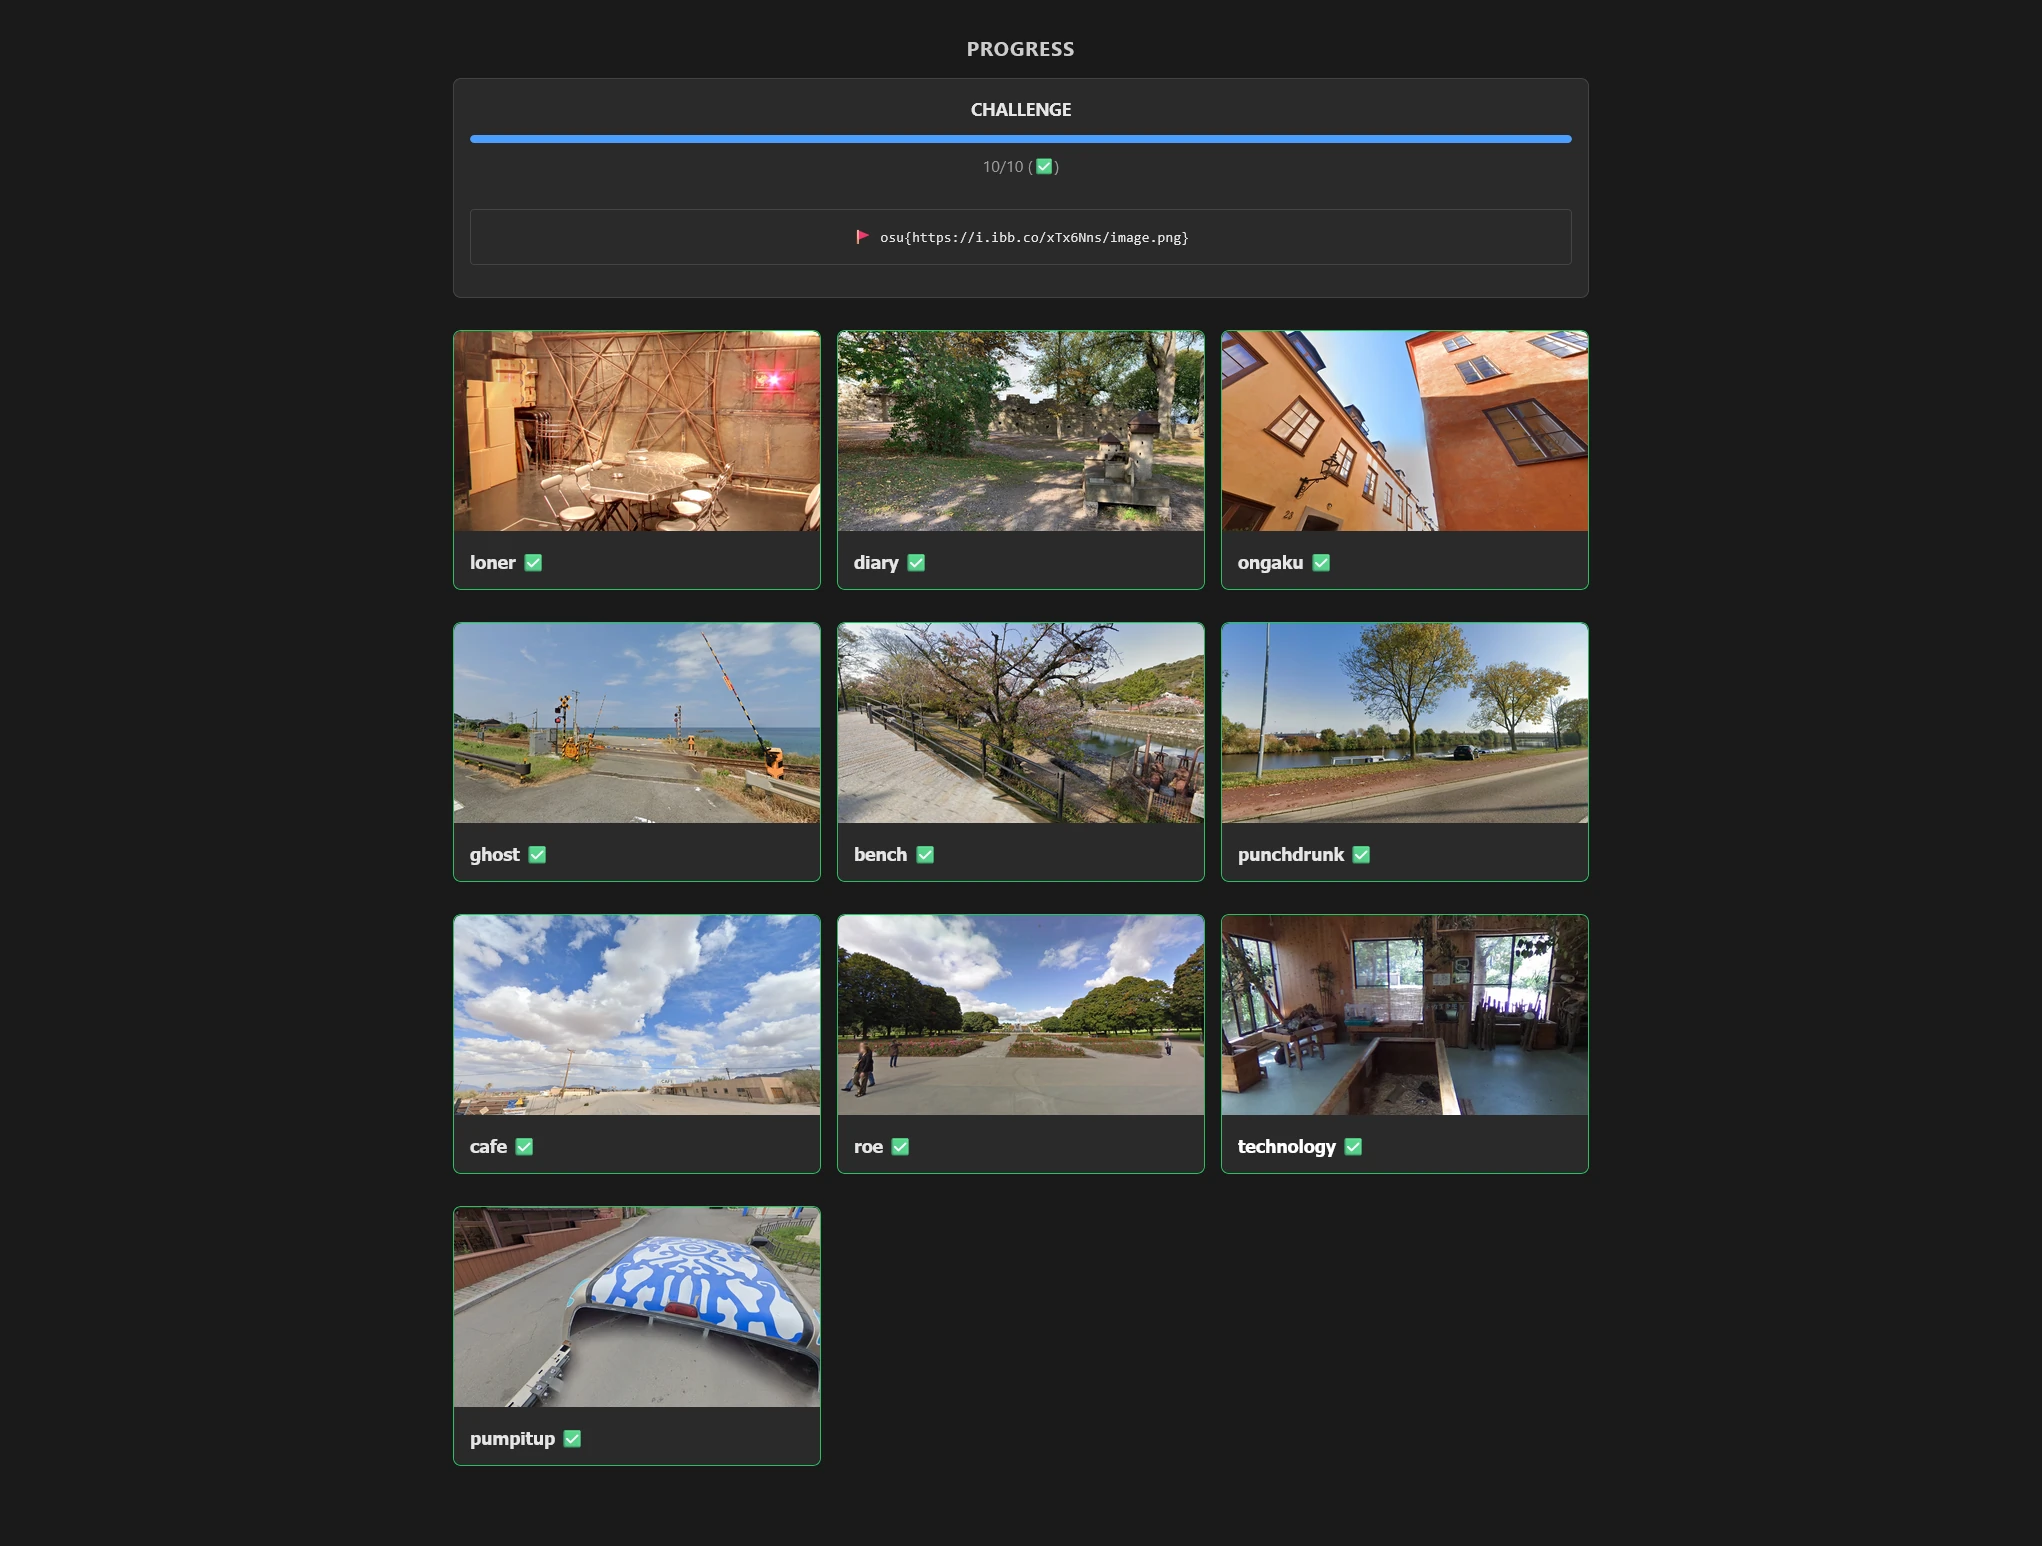Click the osu flag image URL text

[1034, 238]
